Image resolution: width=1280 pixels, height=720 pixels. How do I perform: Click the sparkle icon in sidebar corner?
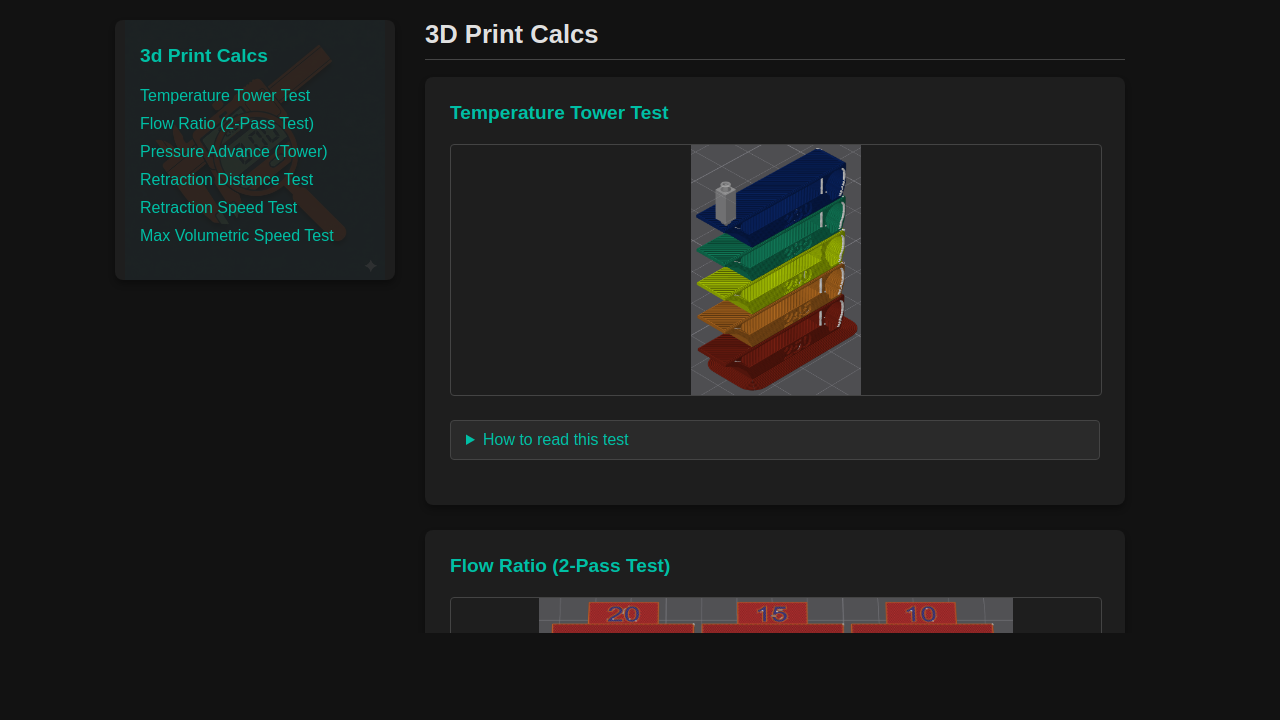pyautogui.click(x=371, y=266)
